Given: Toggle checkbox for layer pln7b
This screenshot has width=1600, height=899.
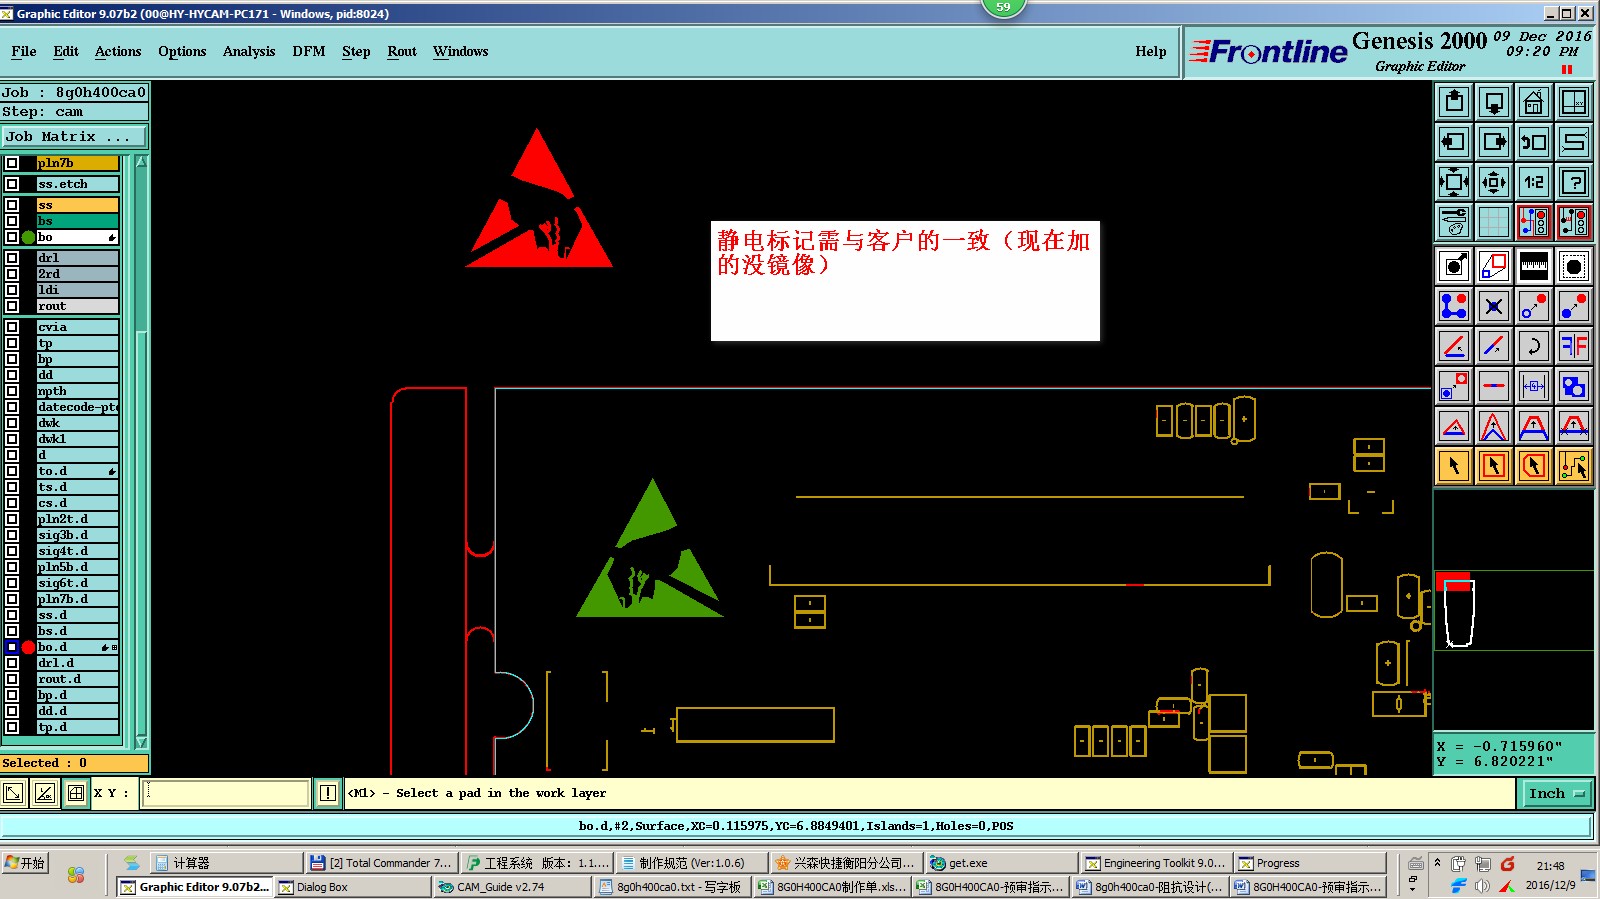Looking at the screenshot, I should click(12, 163).
